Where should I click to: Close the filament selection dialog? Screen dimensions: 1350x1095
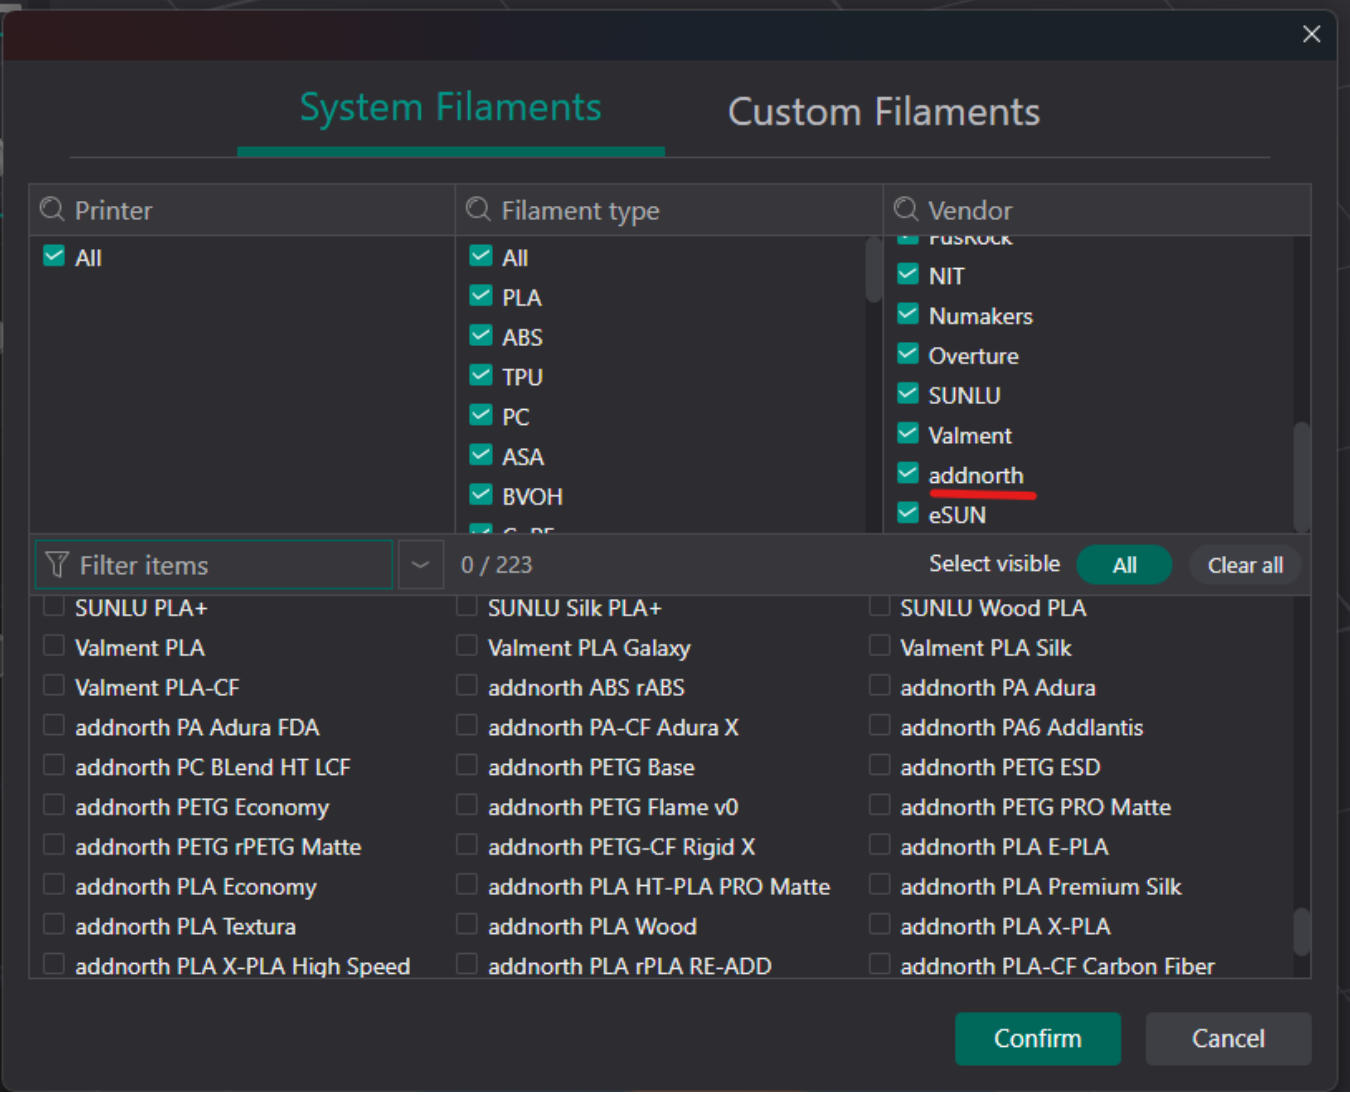(1312, 34)
